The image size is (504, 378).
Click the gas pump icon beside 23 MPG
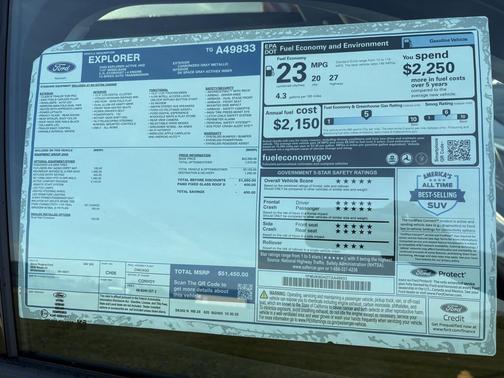(269, 71)
